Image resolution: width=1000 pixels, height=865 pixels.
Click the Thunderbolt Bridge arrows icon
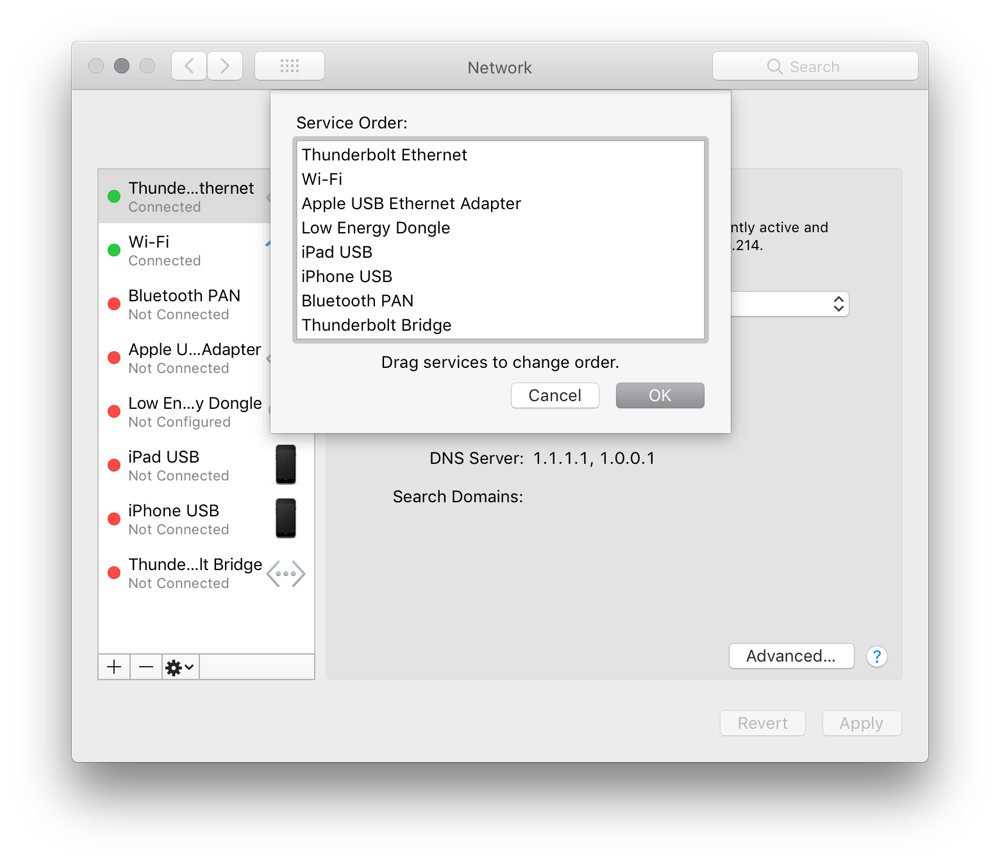coord(286,573)
